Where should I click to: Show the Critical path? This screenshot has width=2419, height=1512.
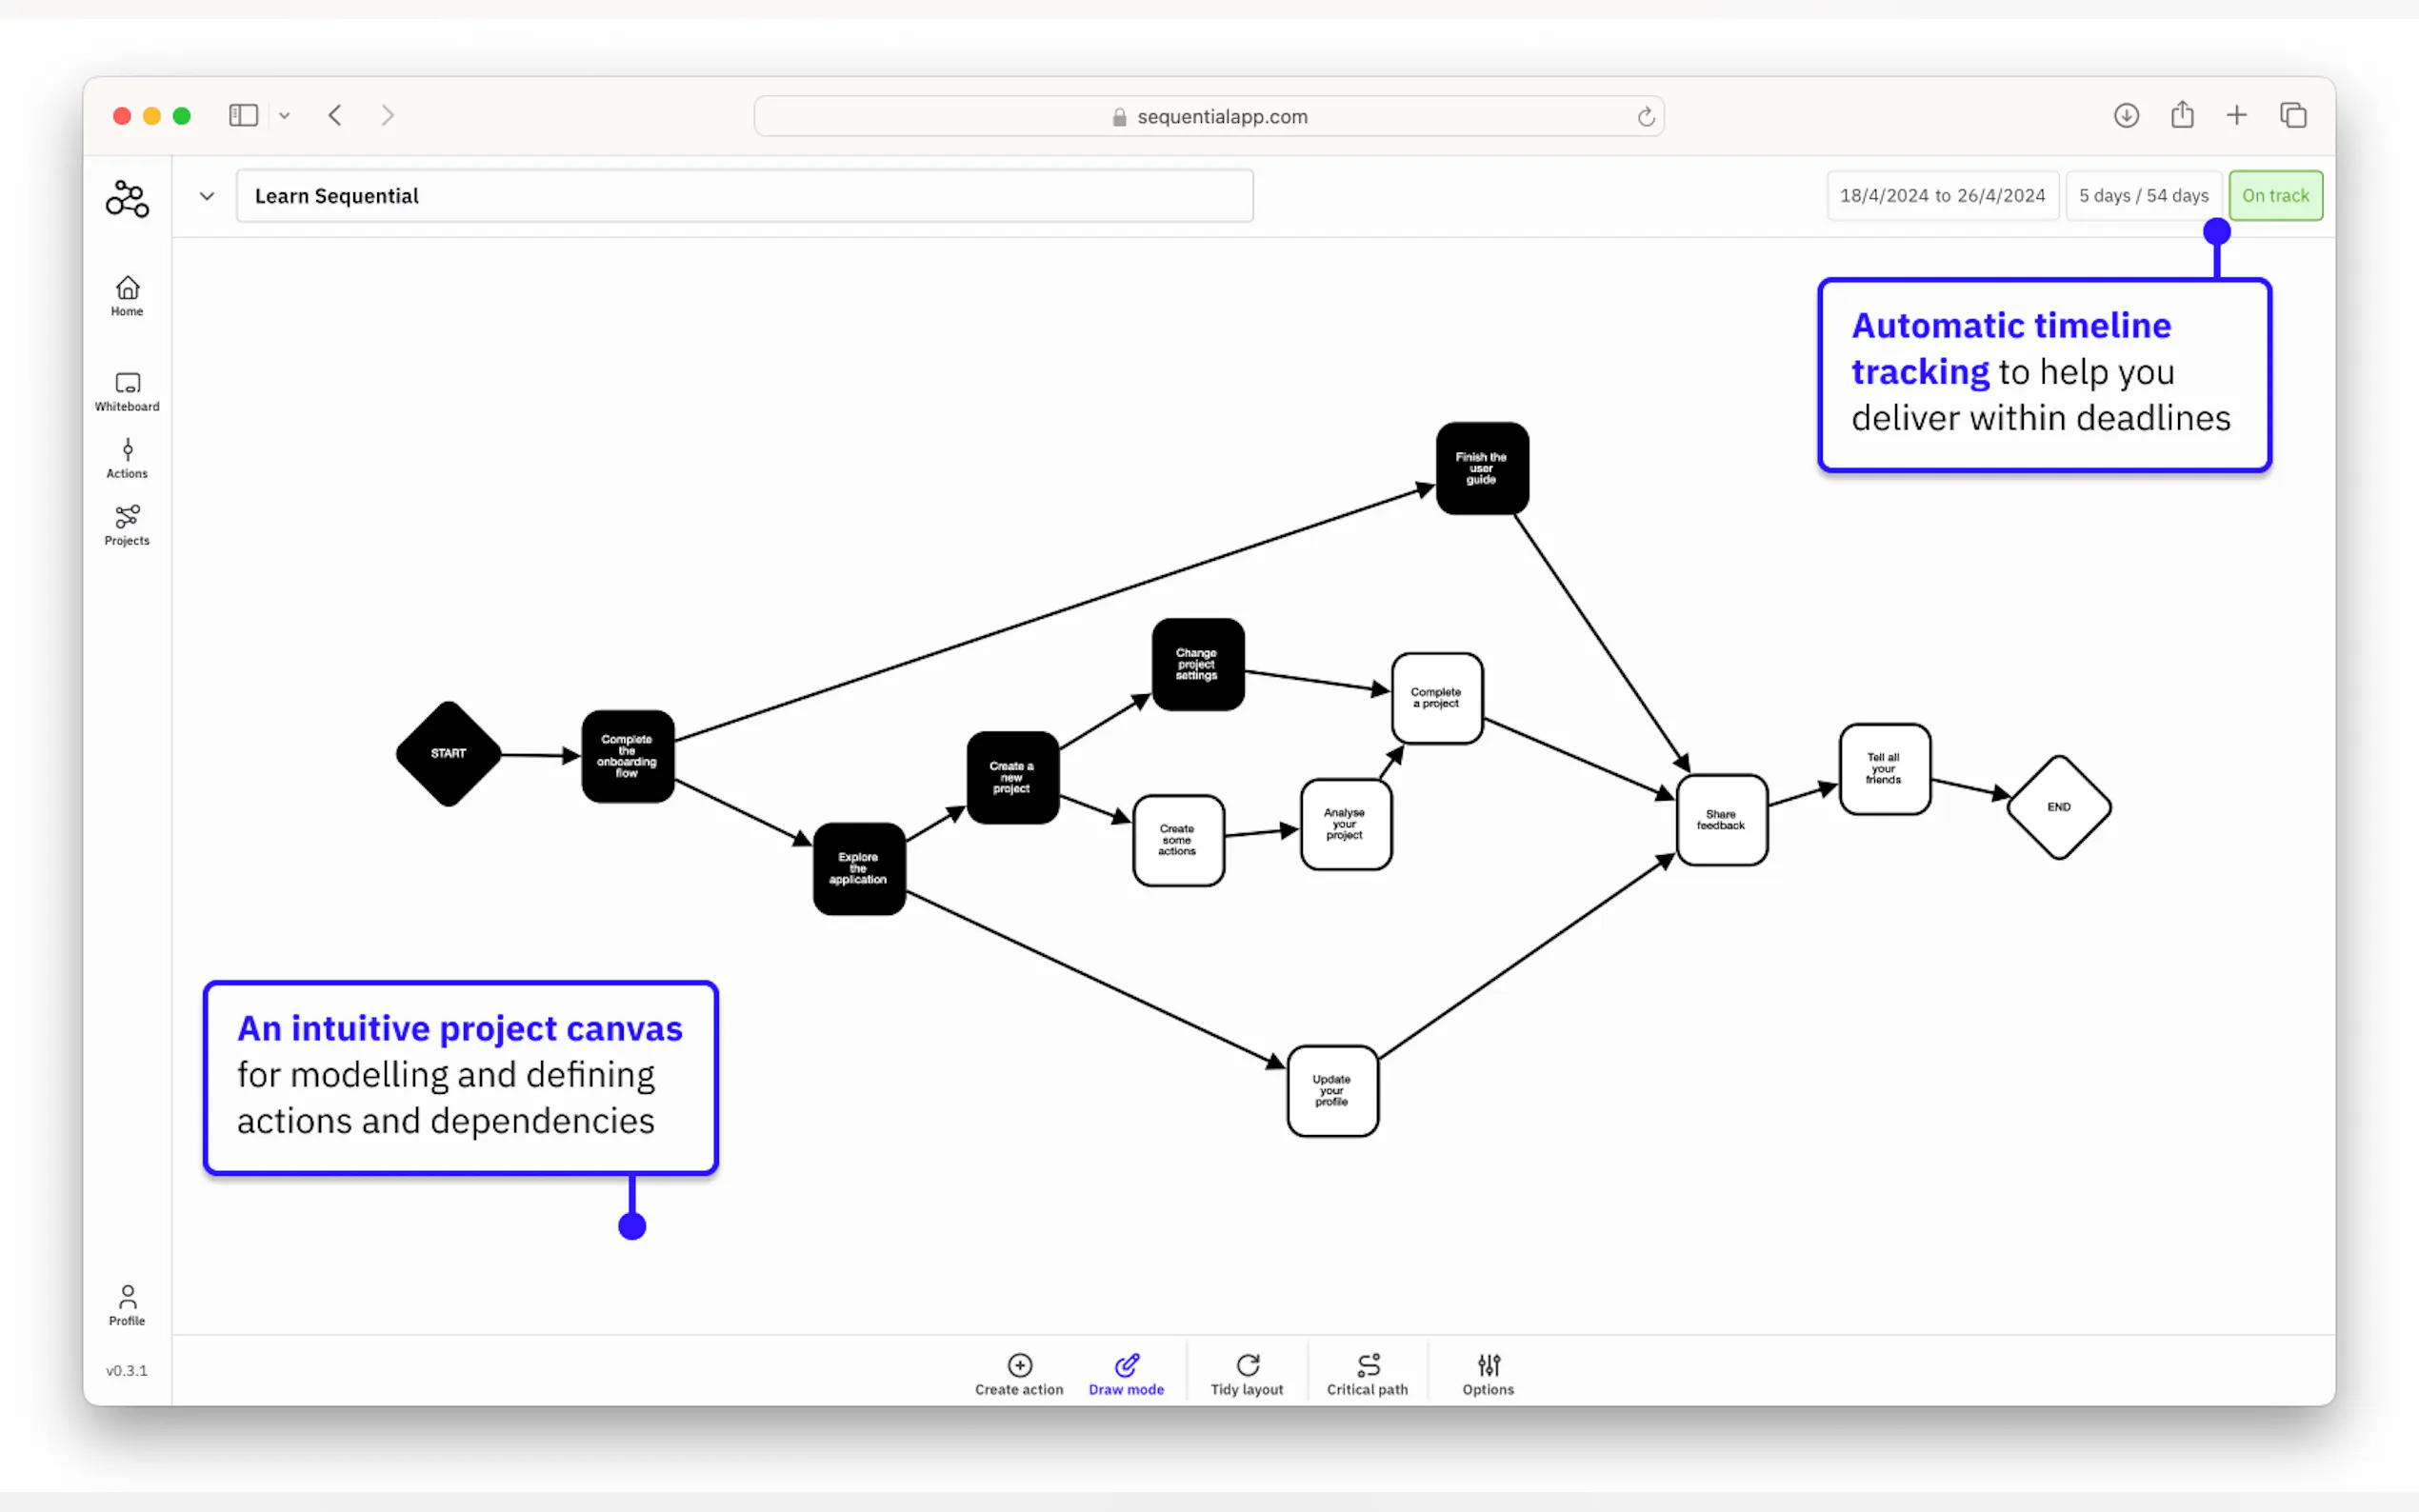[x=1367, y=1374]
